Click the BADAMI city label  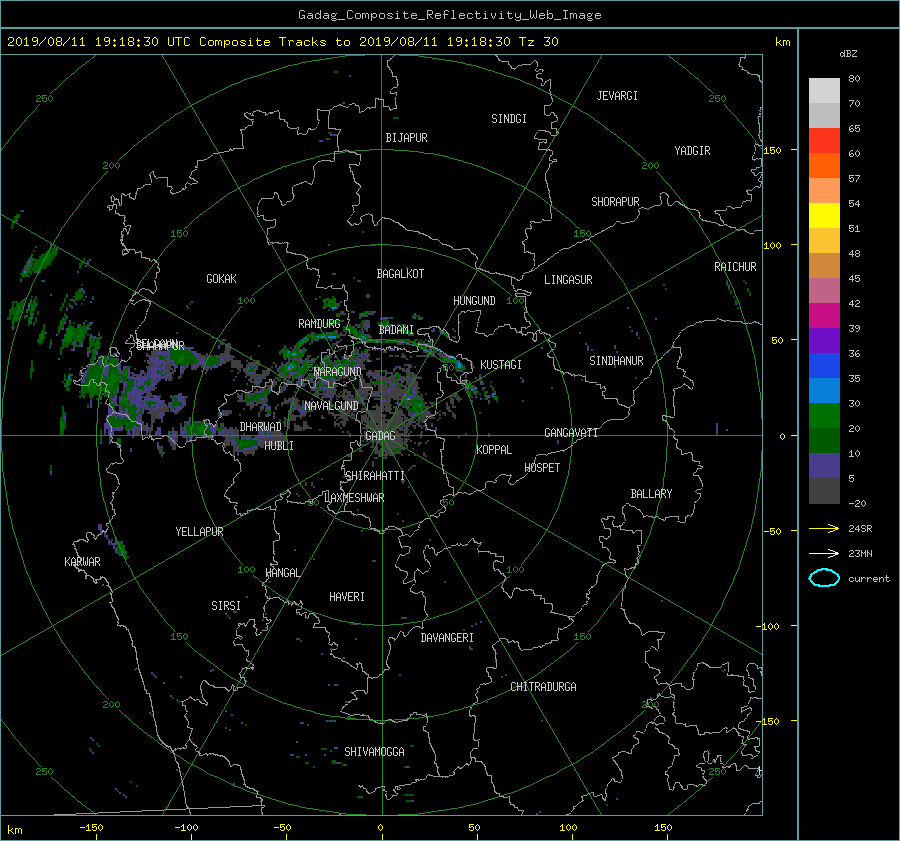396,330
